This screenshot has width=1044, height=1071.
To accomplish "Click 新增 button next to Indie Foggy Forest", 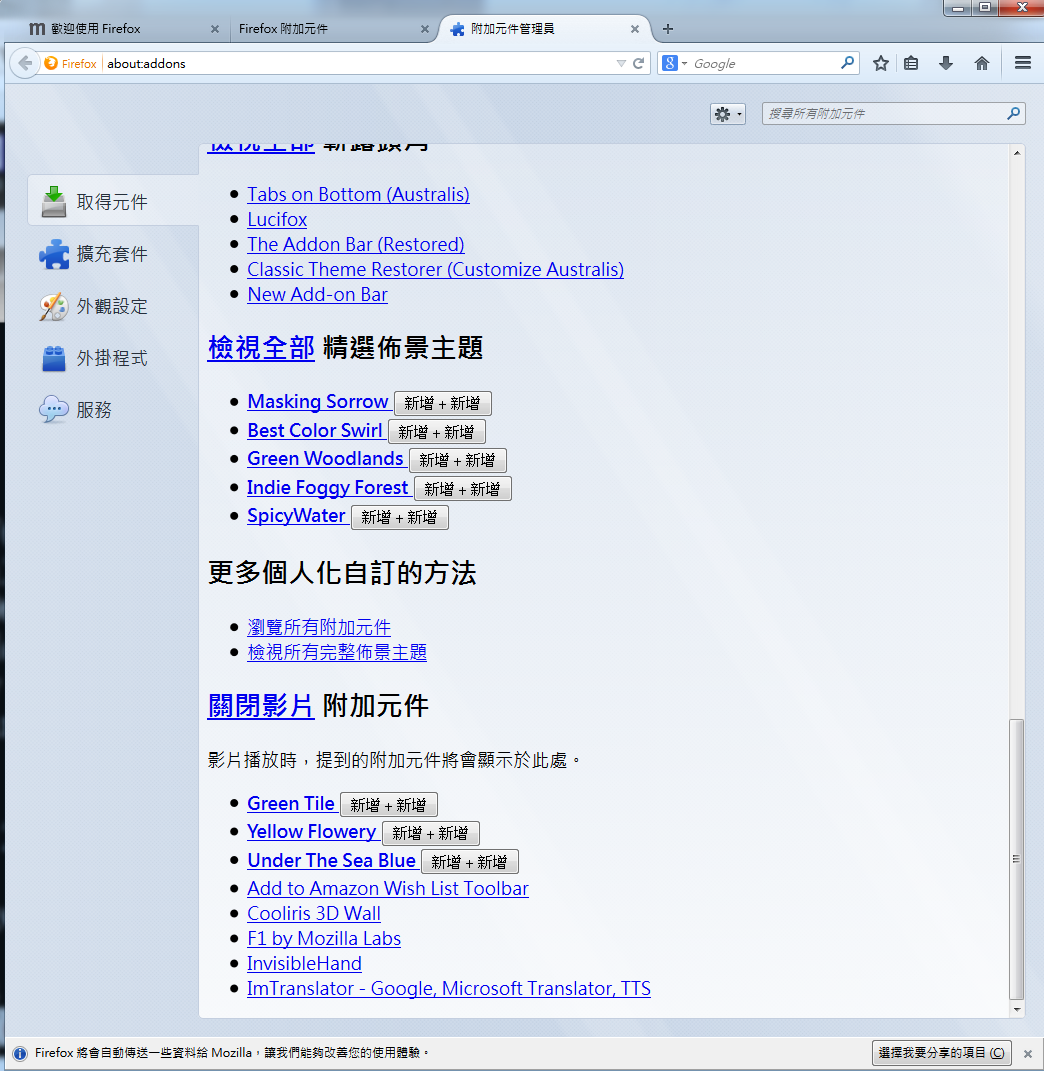I will point(463,489).
